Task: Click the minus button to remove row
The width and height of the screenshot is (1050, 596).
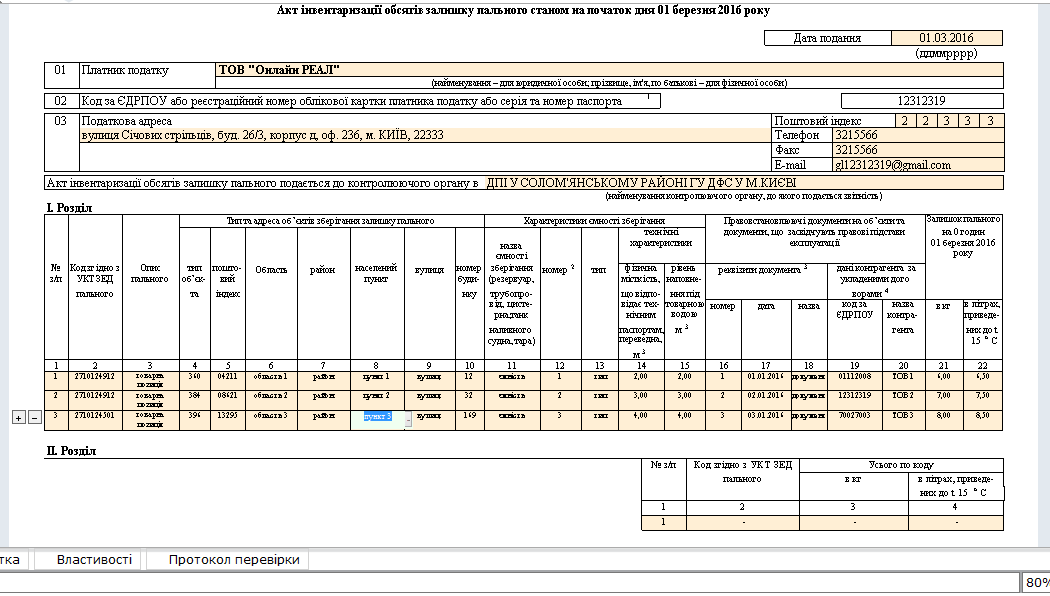Action: pyautogui.click(x=33, y=417)
